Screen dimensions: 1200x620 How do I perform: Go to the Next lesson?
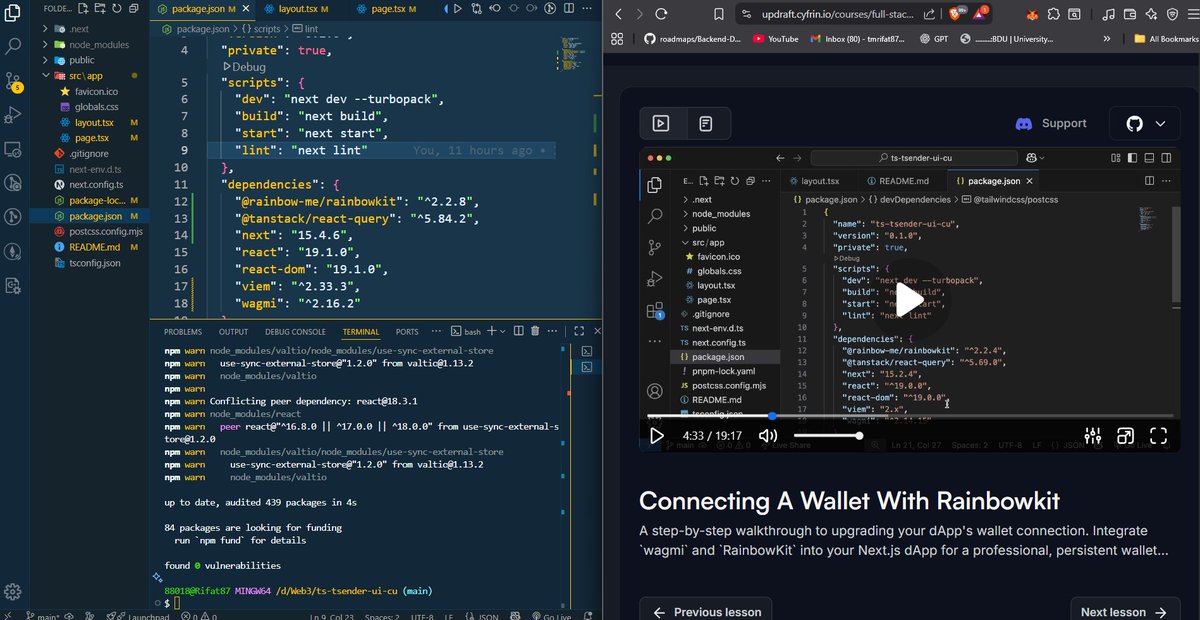(1125, 611)
